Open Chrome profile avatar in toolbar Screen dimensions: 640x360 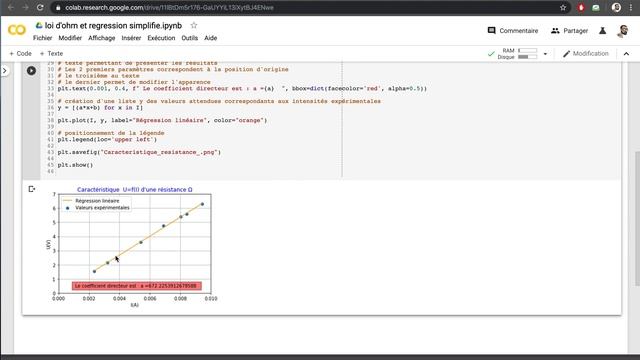(616, 7)
